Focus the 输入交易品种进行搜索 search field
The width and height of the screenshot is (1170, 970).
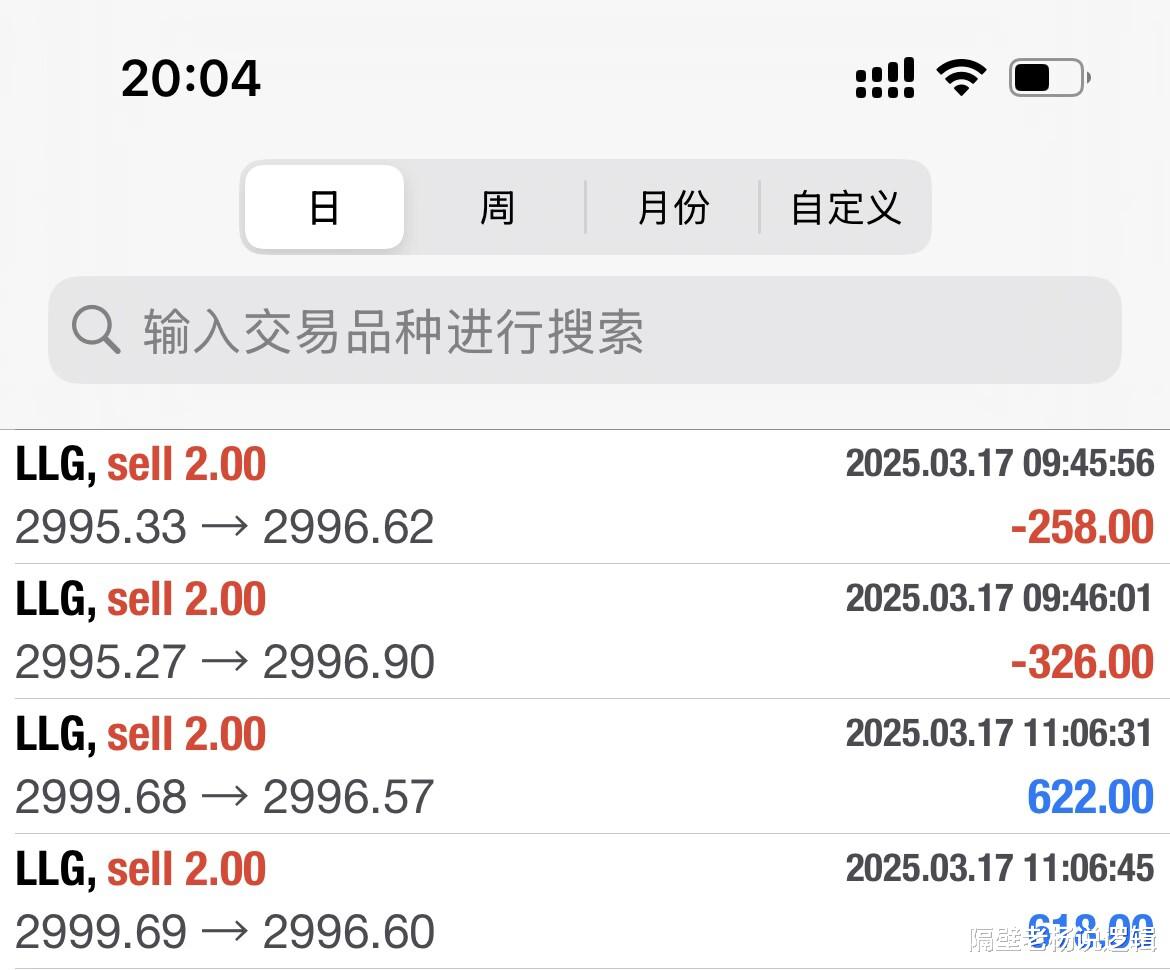pyautogui.click(x=600, y=330)
